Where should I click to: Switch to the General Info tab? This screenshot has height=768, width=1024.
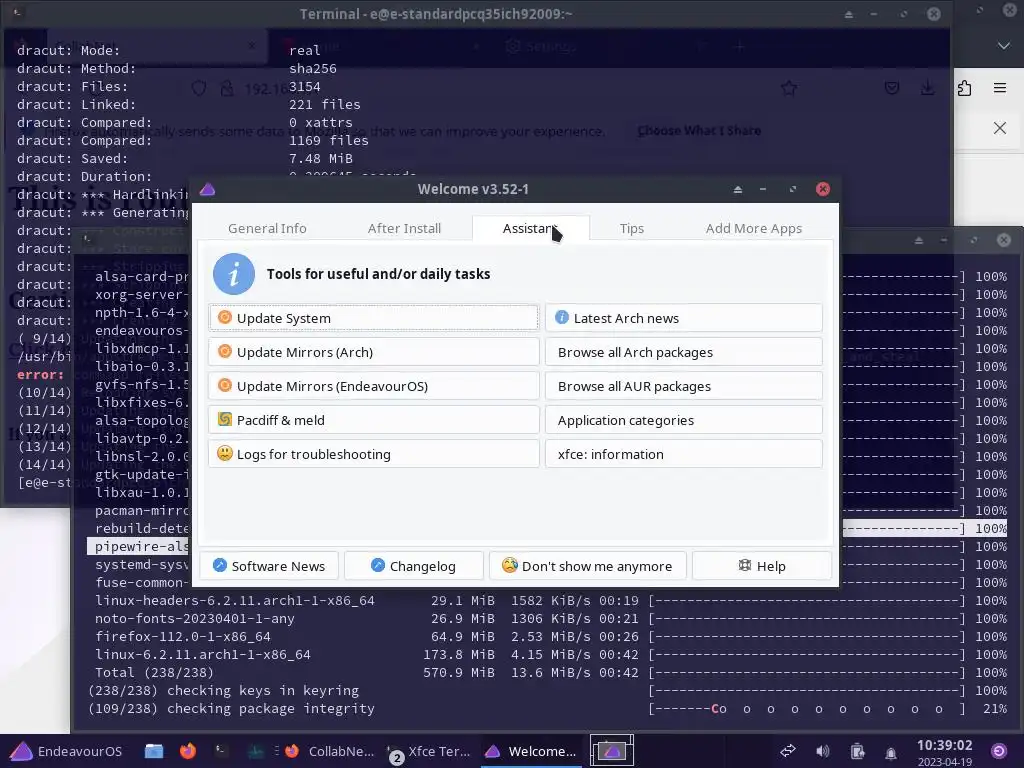[x=267, y=229]
